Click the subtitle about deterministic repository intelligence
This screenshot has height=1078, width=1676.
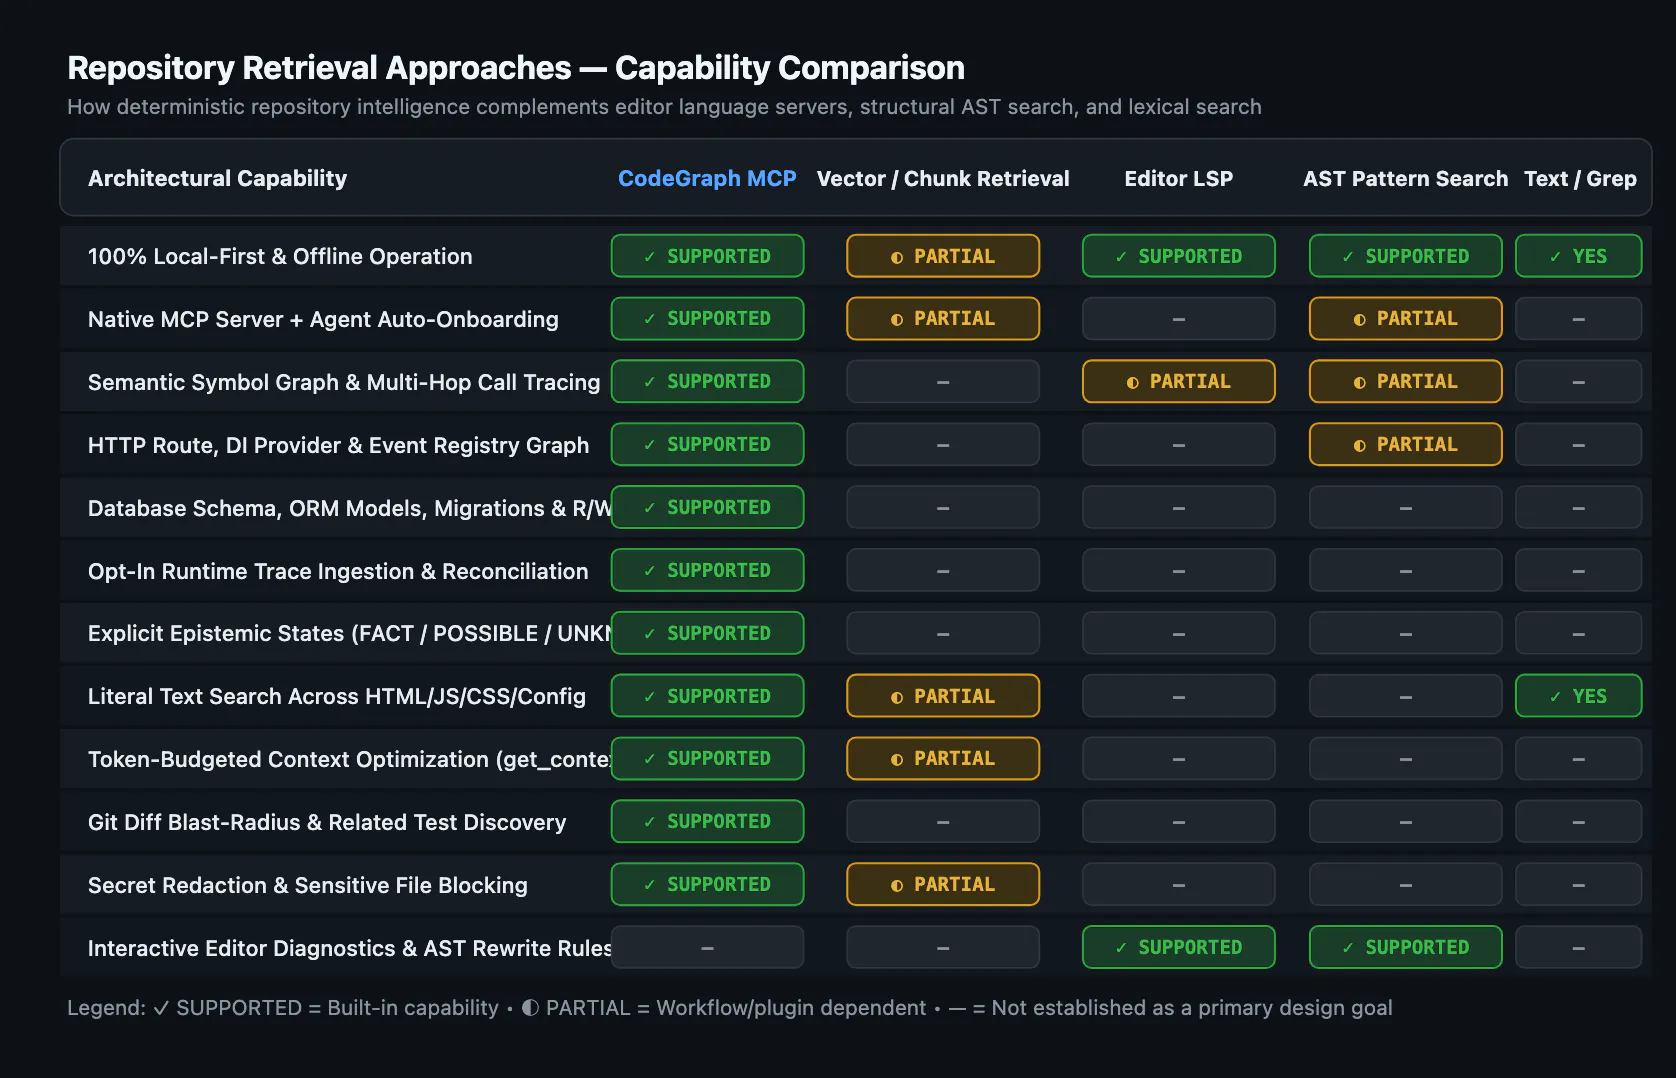coord(664,107)
